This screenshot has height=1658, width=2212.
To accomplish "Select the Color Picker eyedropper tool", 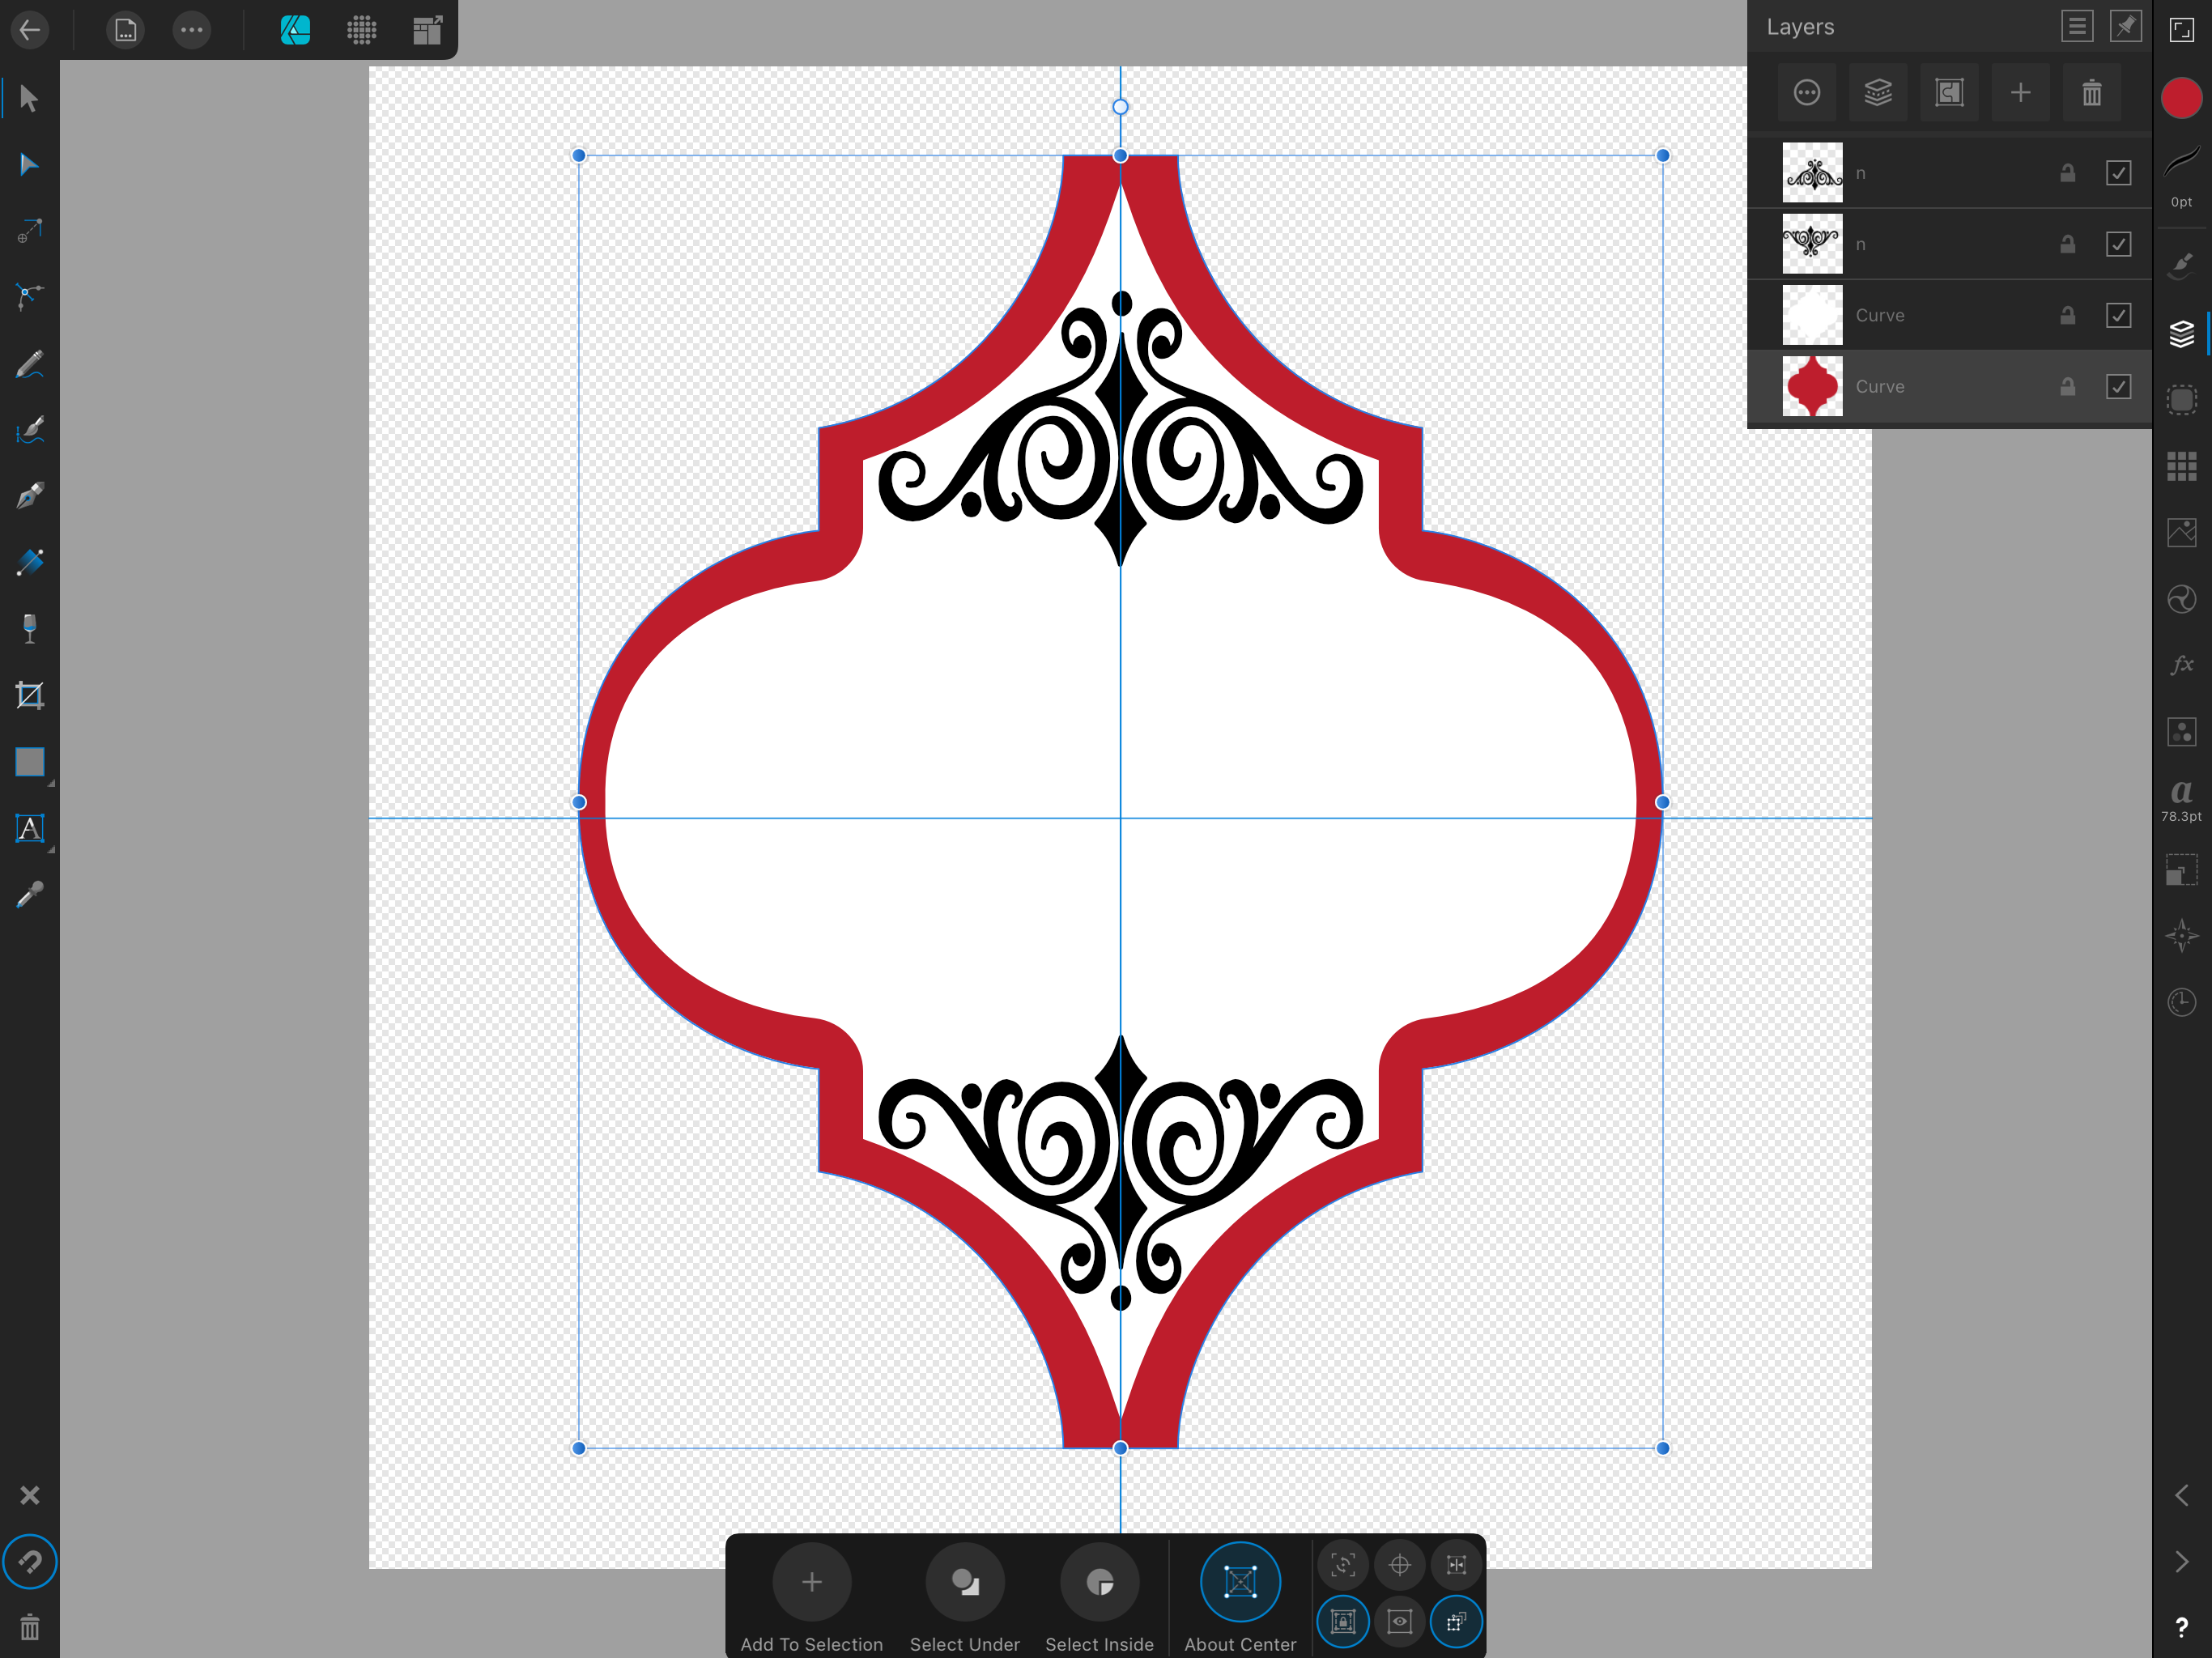I will [29, 895].
